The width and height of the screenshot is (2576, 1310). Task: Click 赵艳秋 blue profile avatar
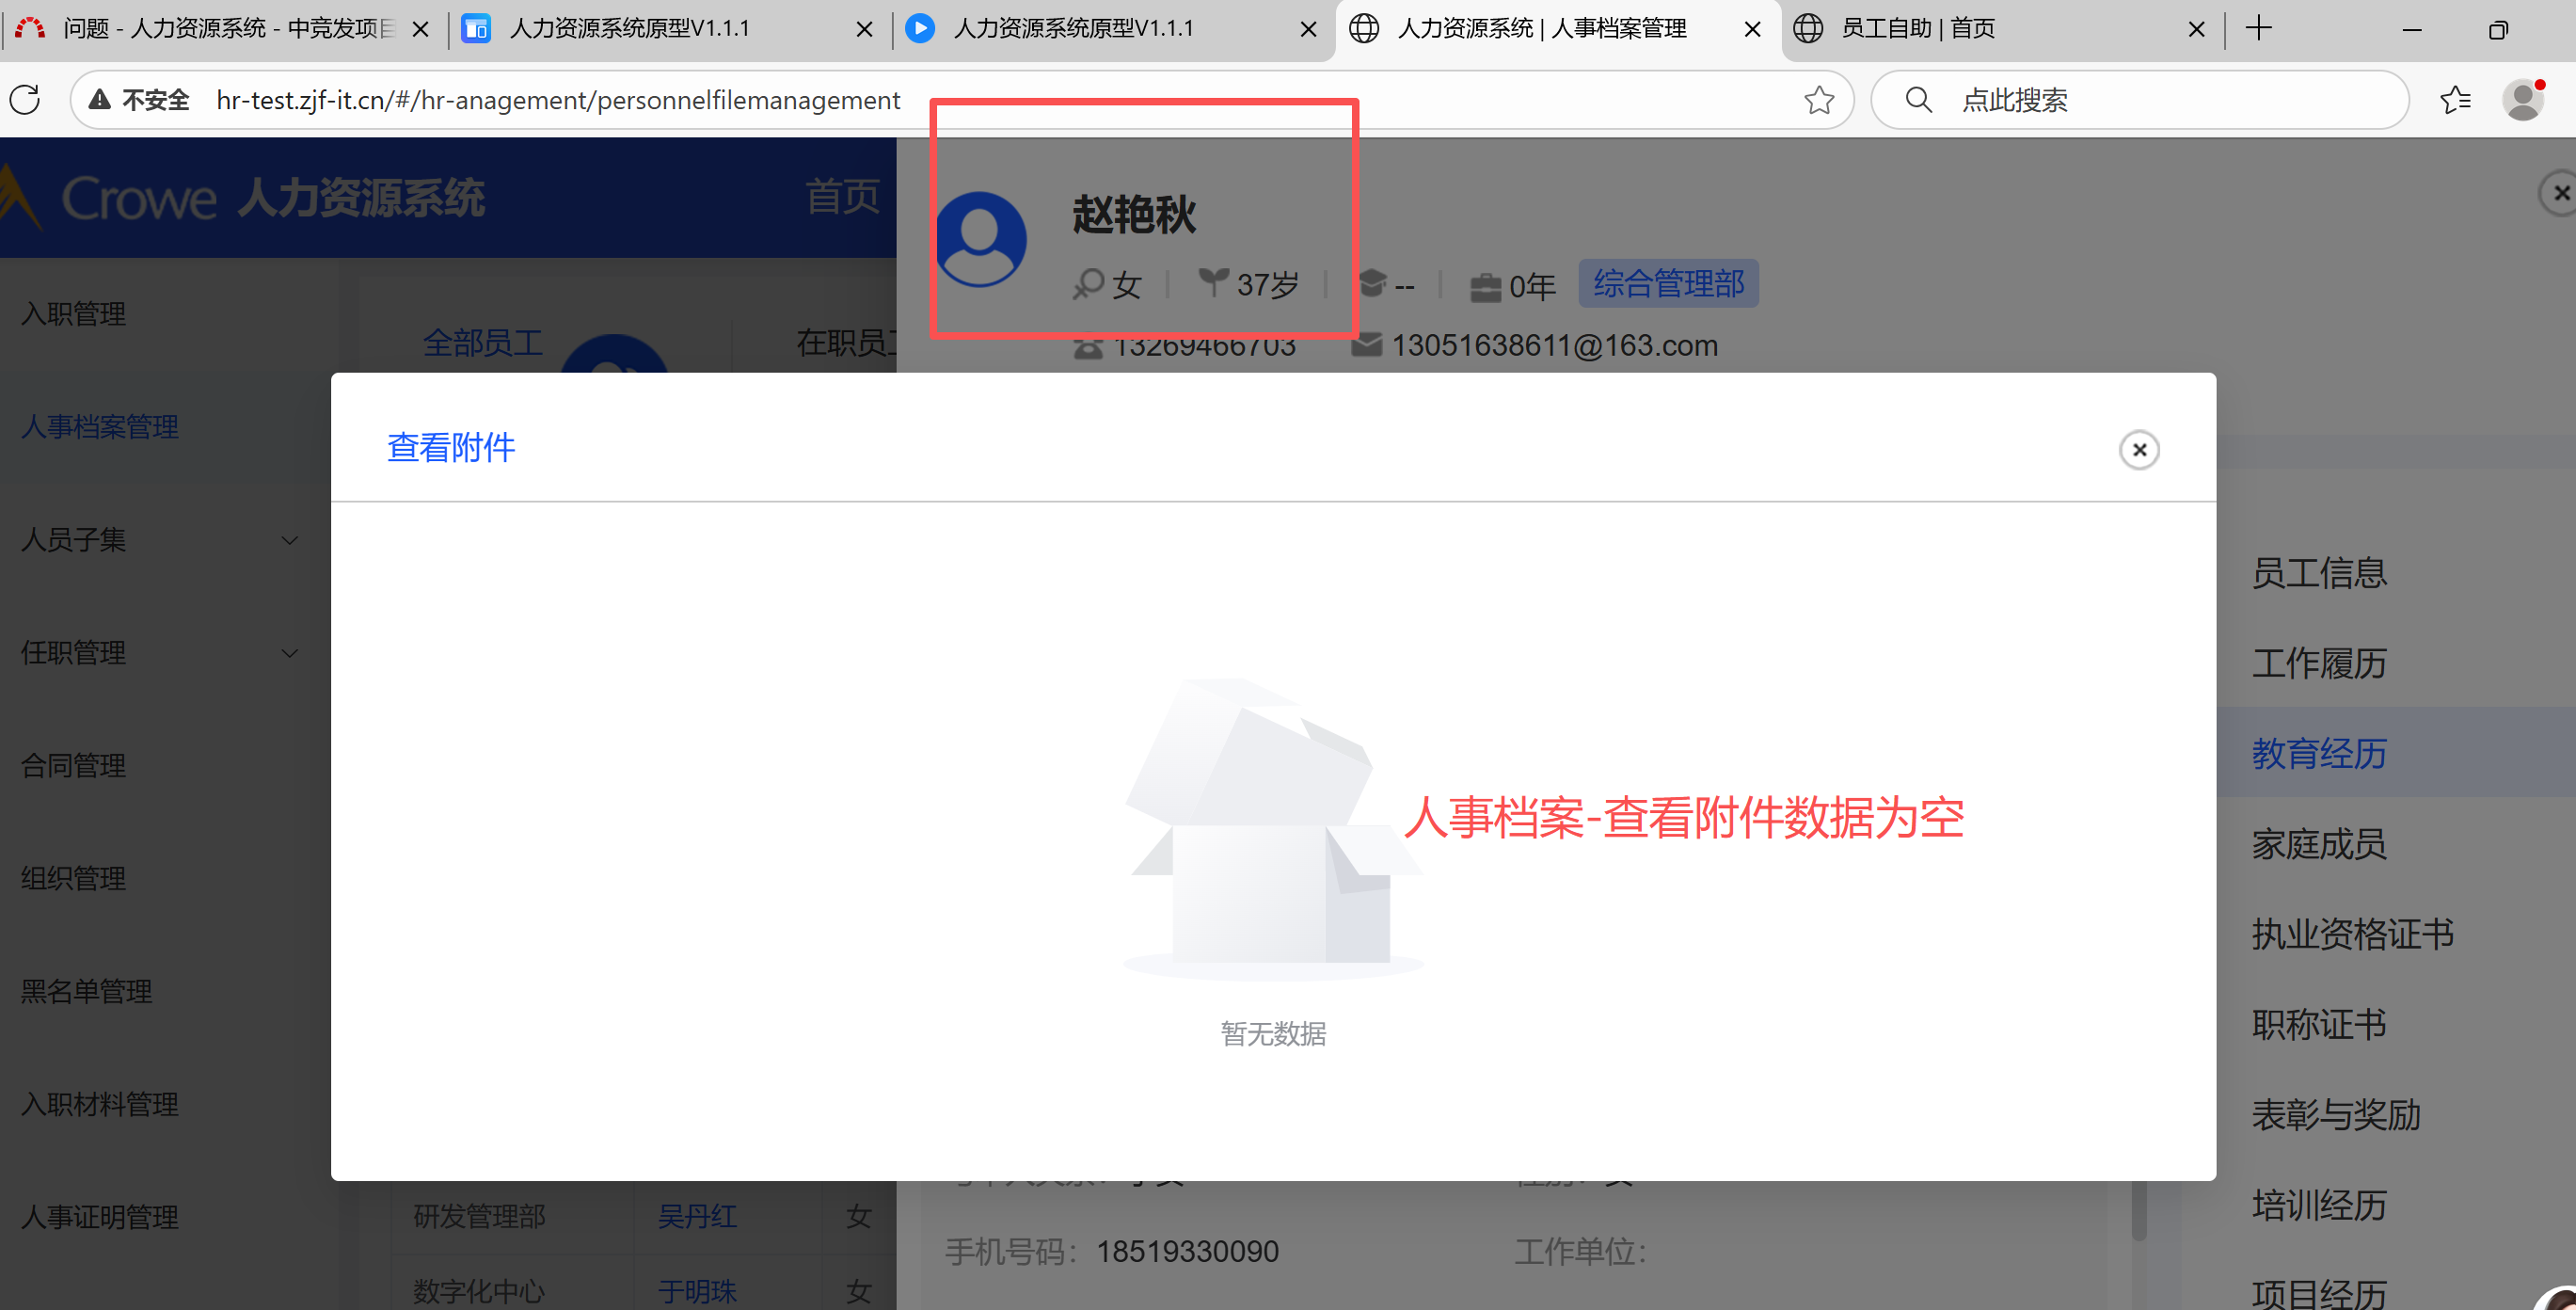pyautogui.click(x=980, y=239)
